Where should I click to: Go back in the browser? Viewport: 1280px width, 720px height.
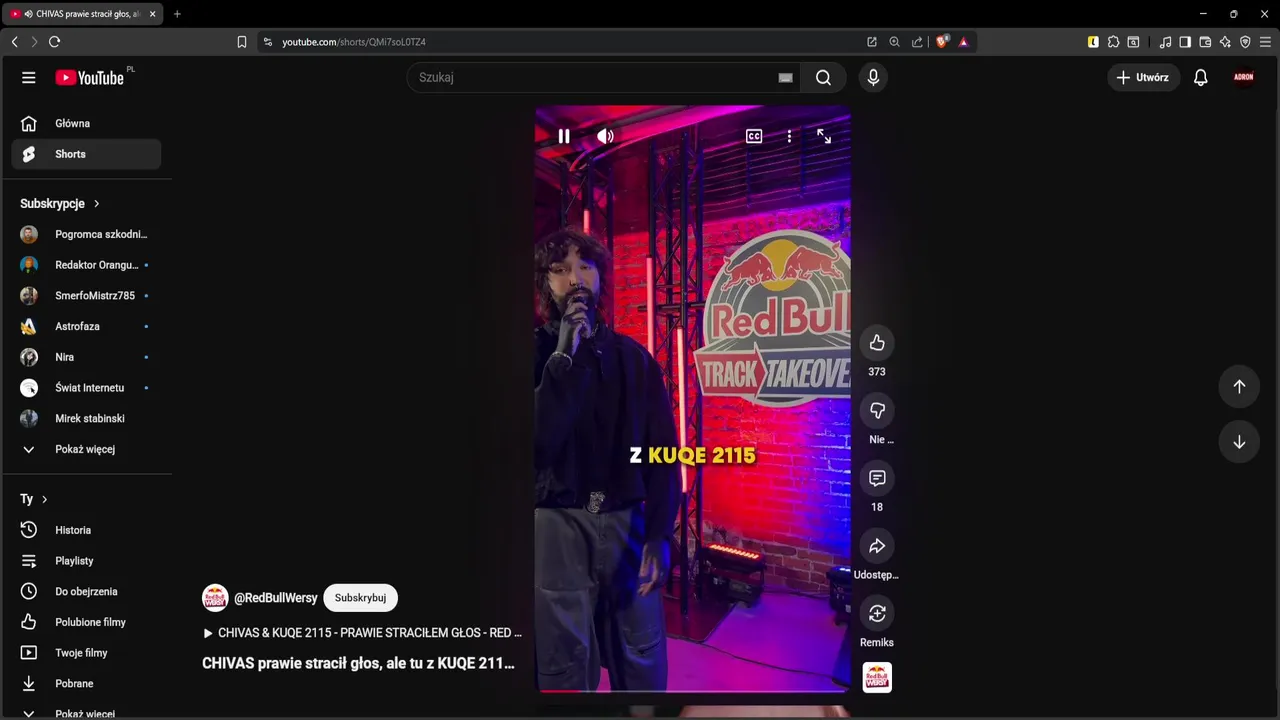tap(14, 42)
